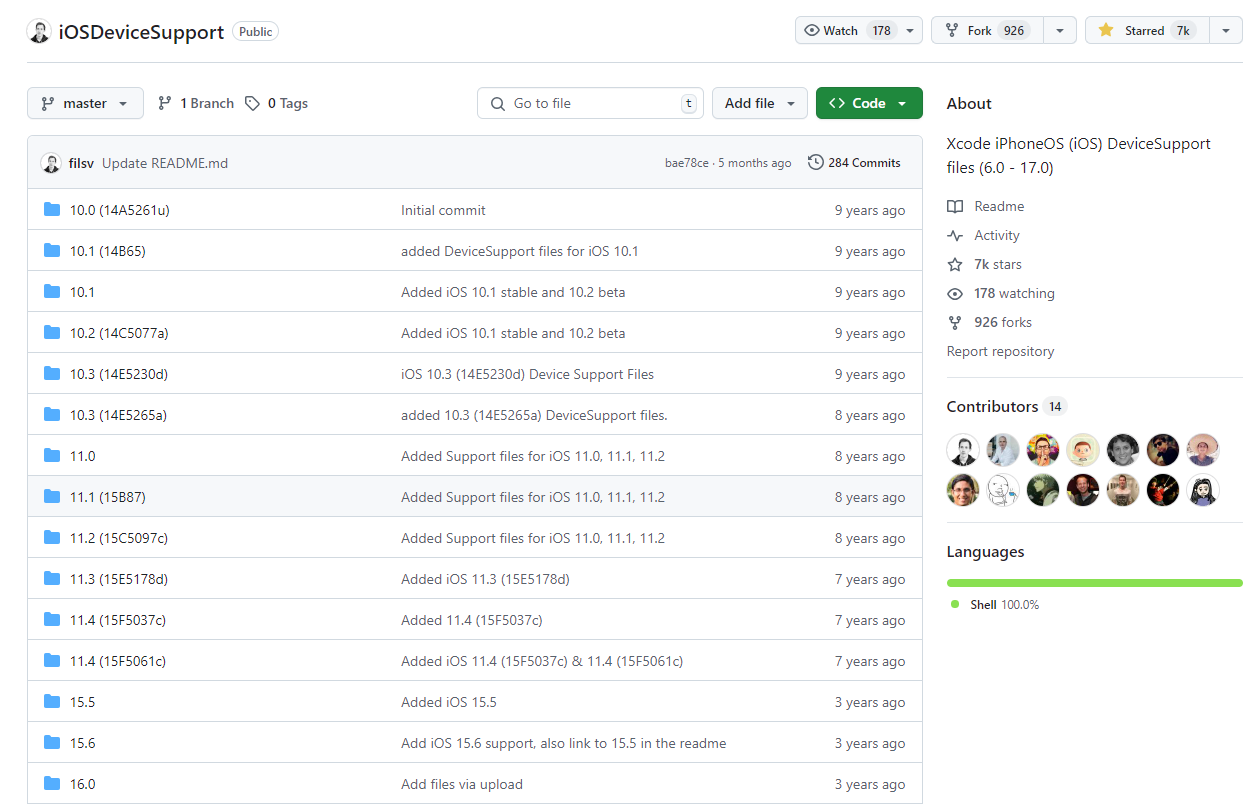Screen dimensions: 1260x804
Task: Open the green Code dropdown
Action: (x=869, y=103)
